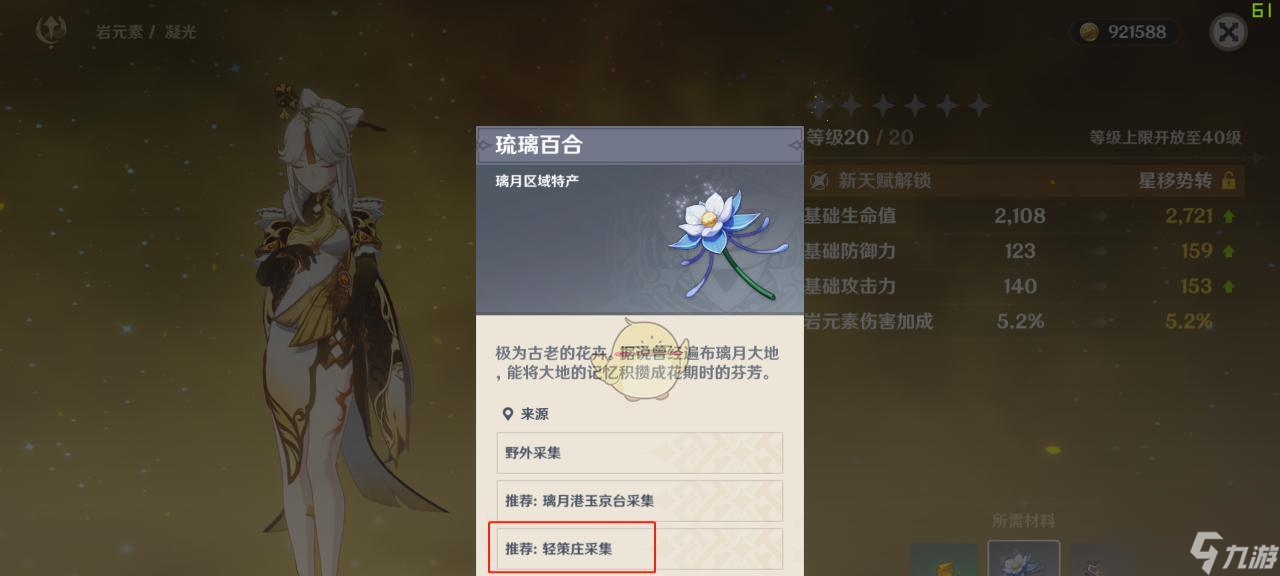1280x576 pixels.
Task: Click the 星移势转 talent name
Action: [x=1175, y=181]
